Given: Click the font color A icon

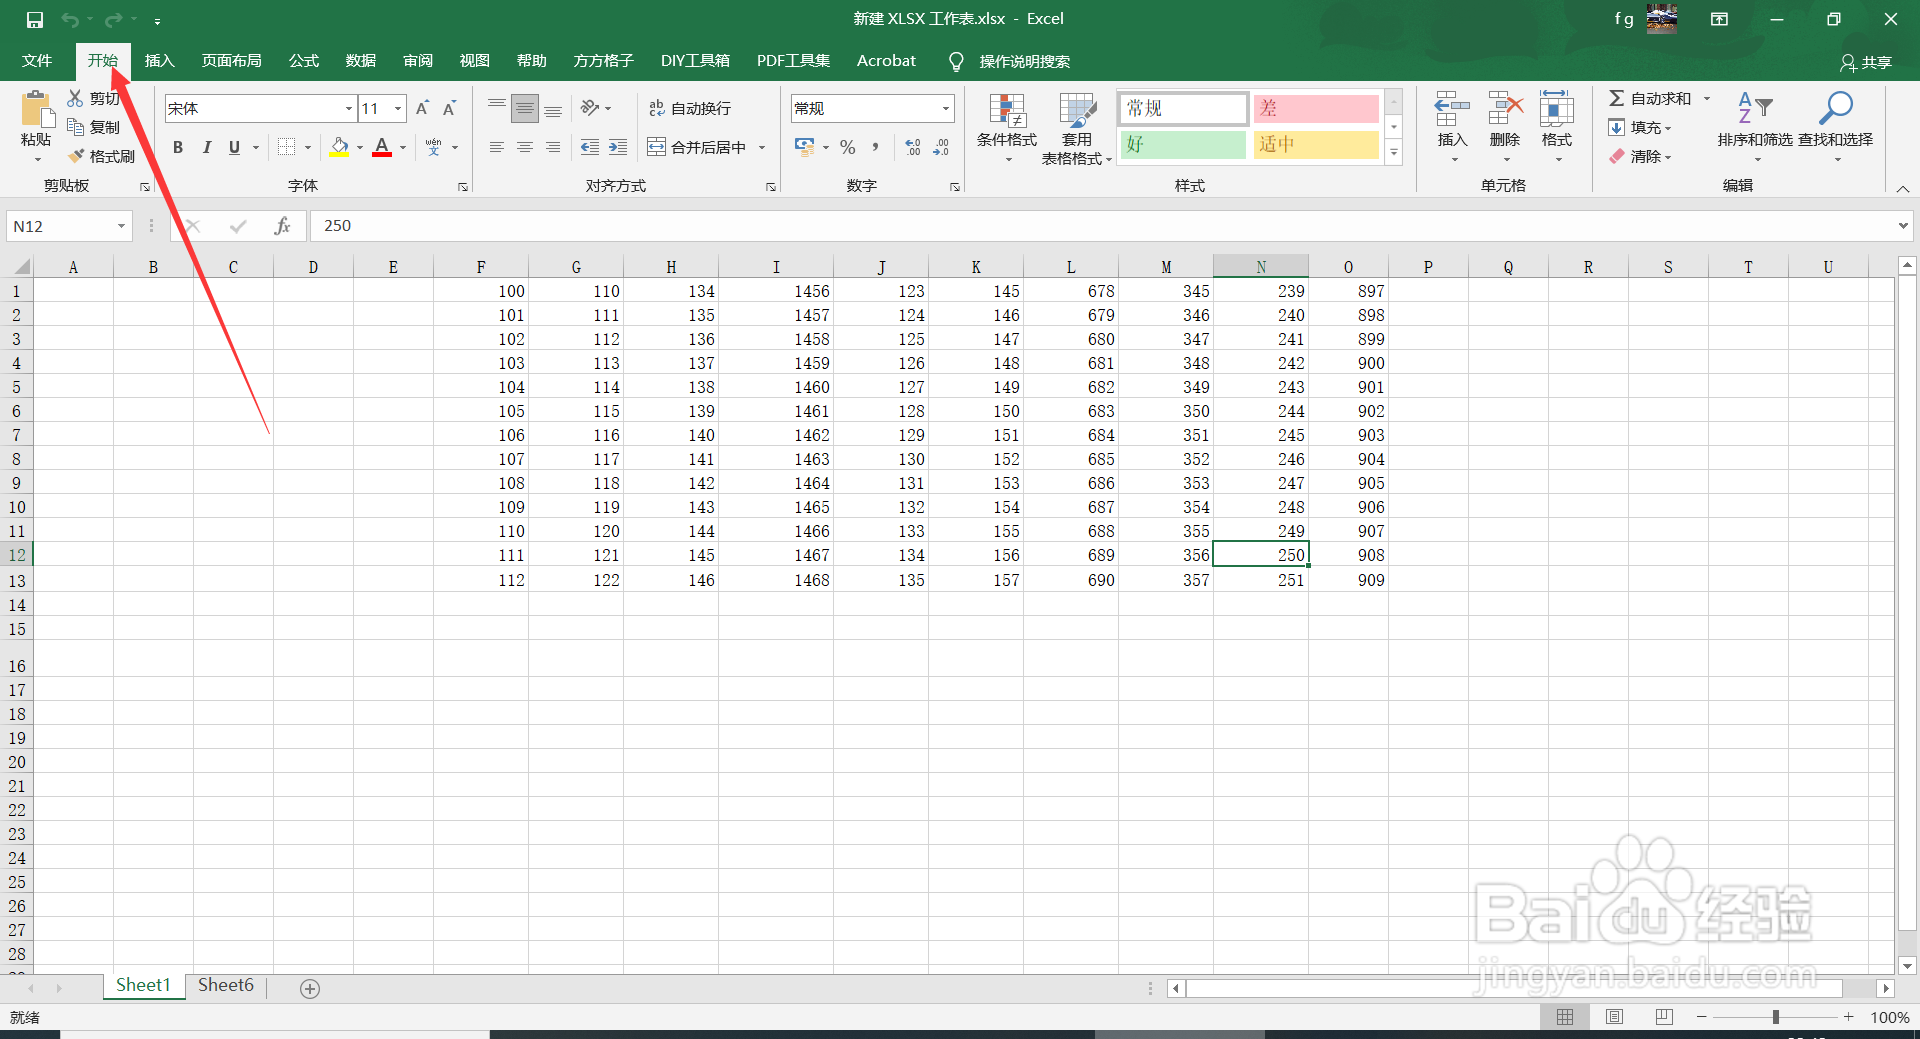Looking at the screenshot, I should tap(382, 147).
